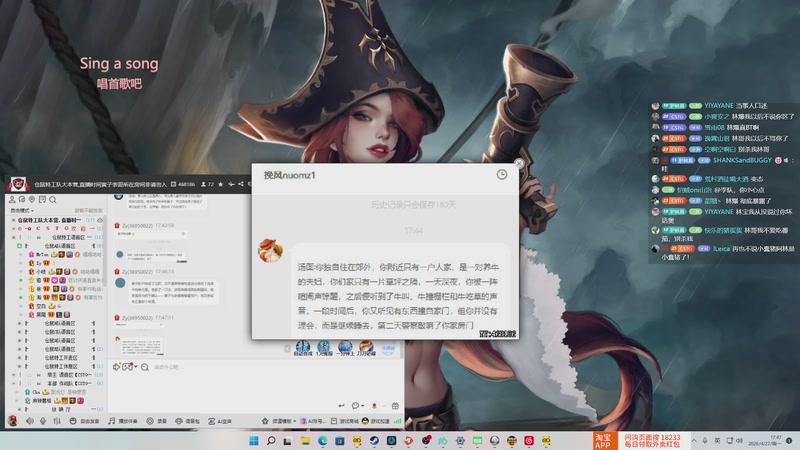Show hidden system tray icons chevron
800x450 pixels.
coord(694,440)
